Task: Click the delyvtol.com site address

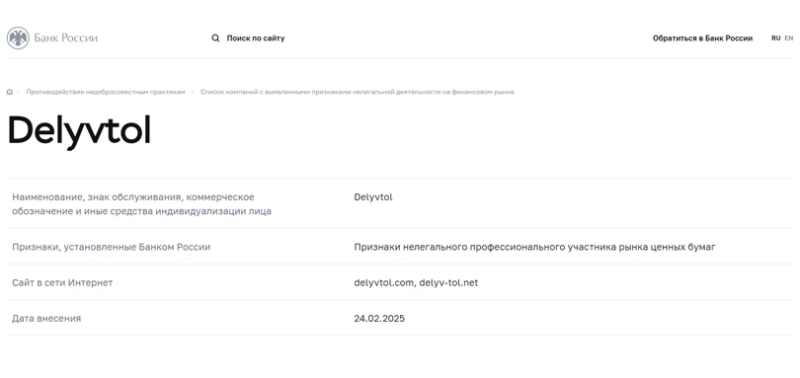Action: click(384, 283)
